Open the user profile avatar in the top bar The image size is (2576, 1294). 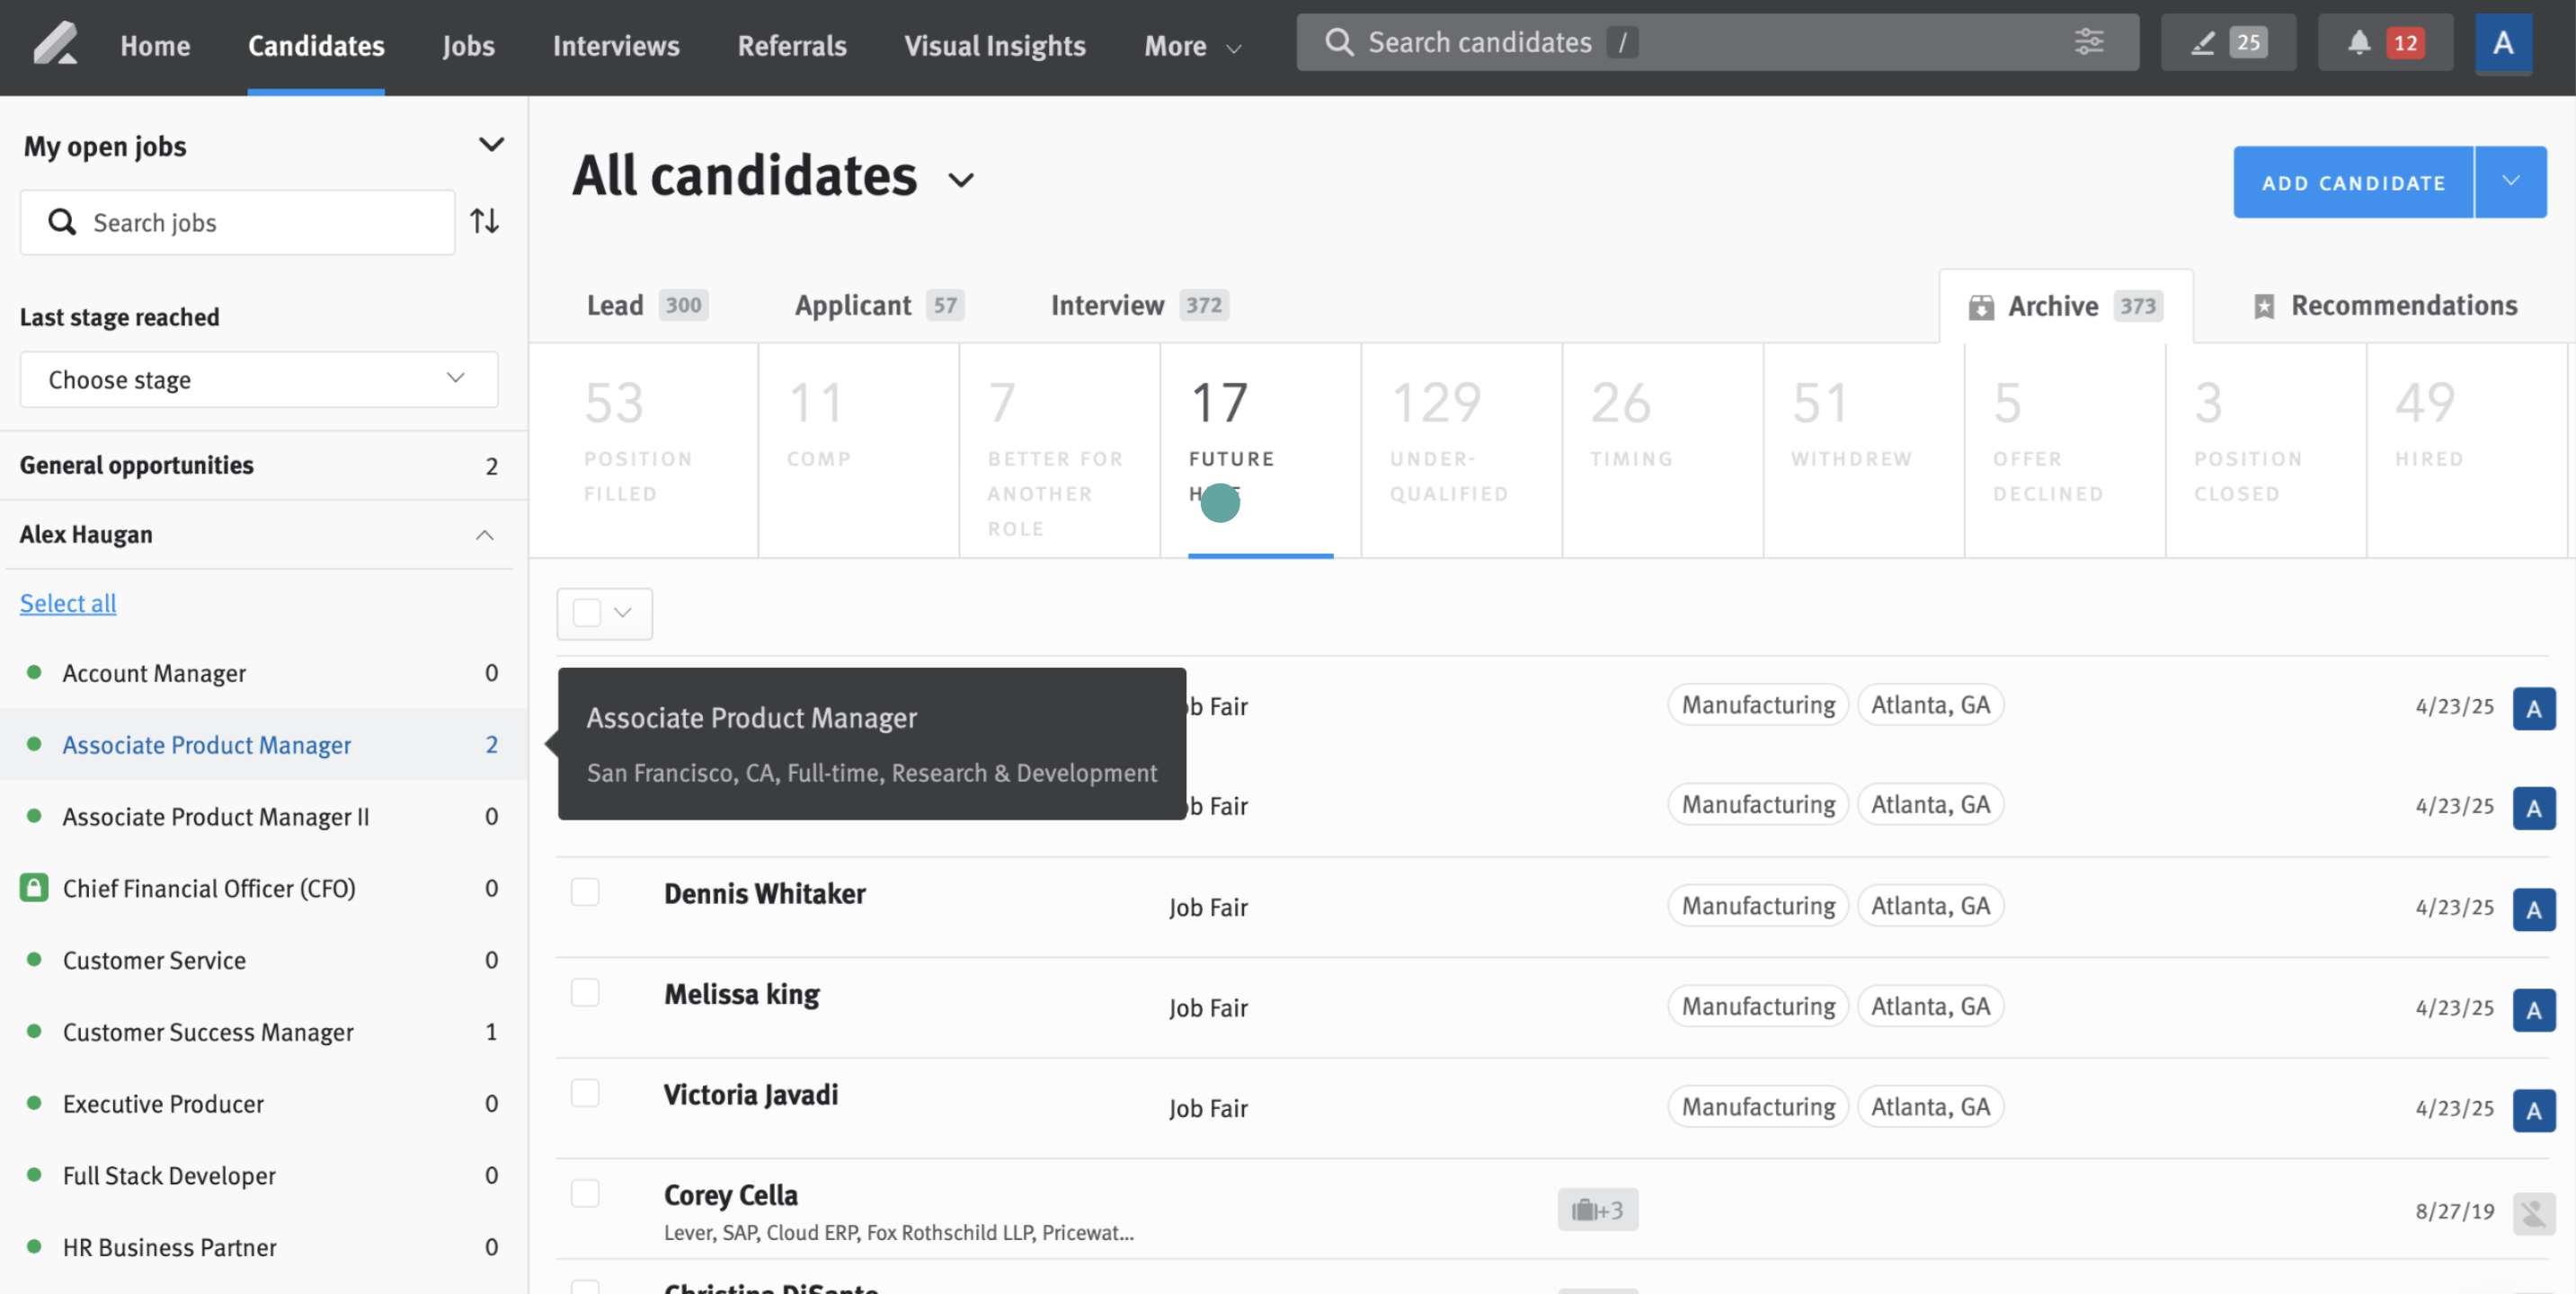pos(2503,43)
